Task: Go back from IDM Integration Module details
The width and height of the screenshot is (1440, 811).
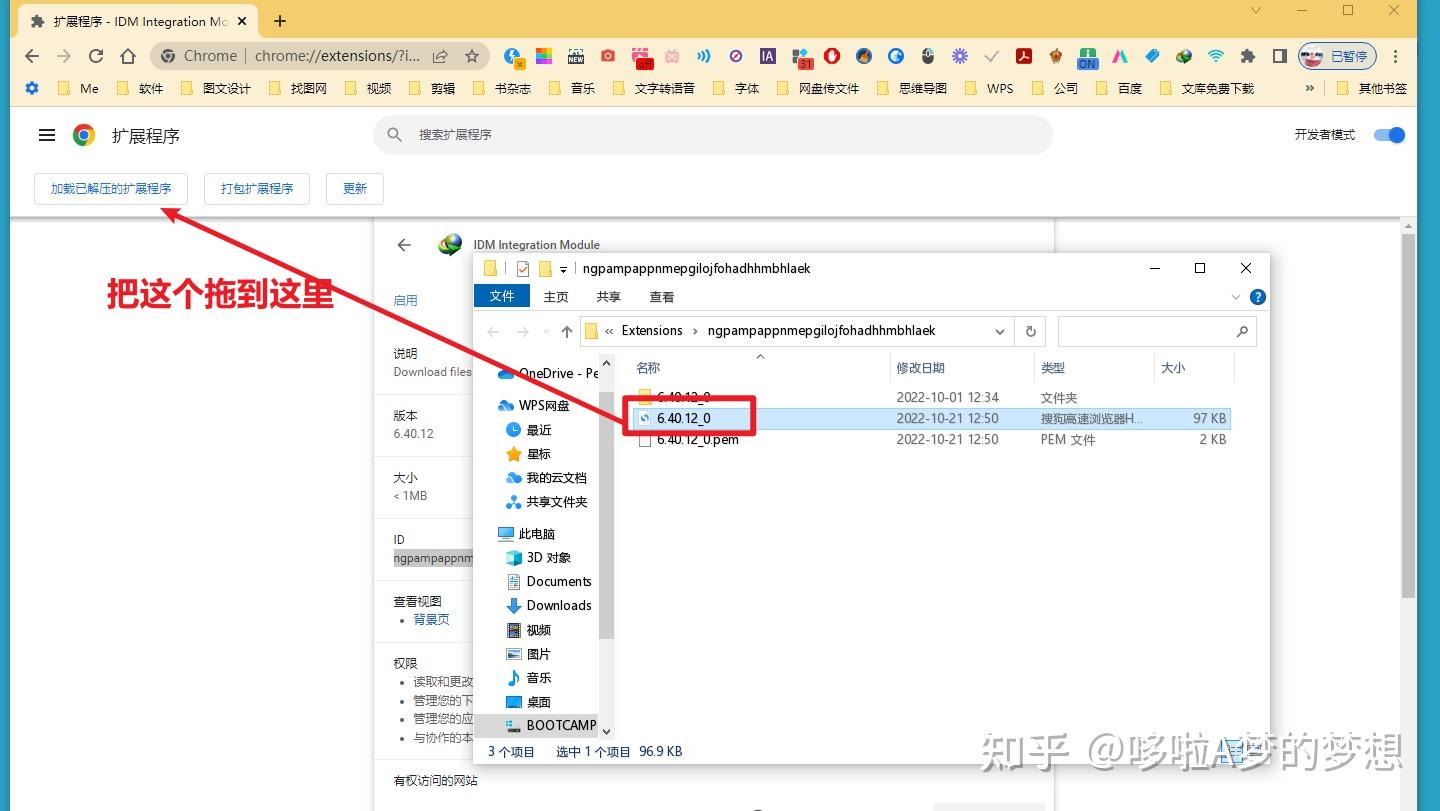Action: [404, 245]
